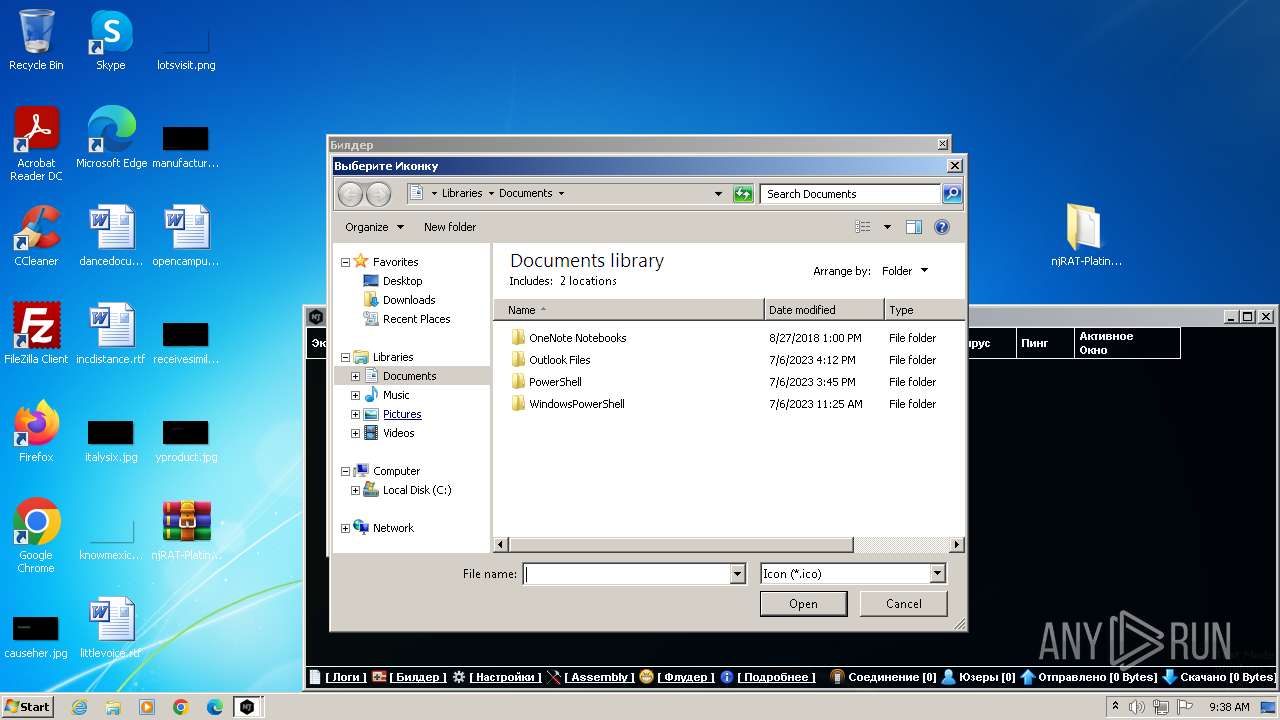
Task: Select the Outlook Files folder
Action: click(x=560, y=360)
